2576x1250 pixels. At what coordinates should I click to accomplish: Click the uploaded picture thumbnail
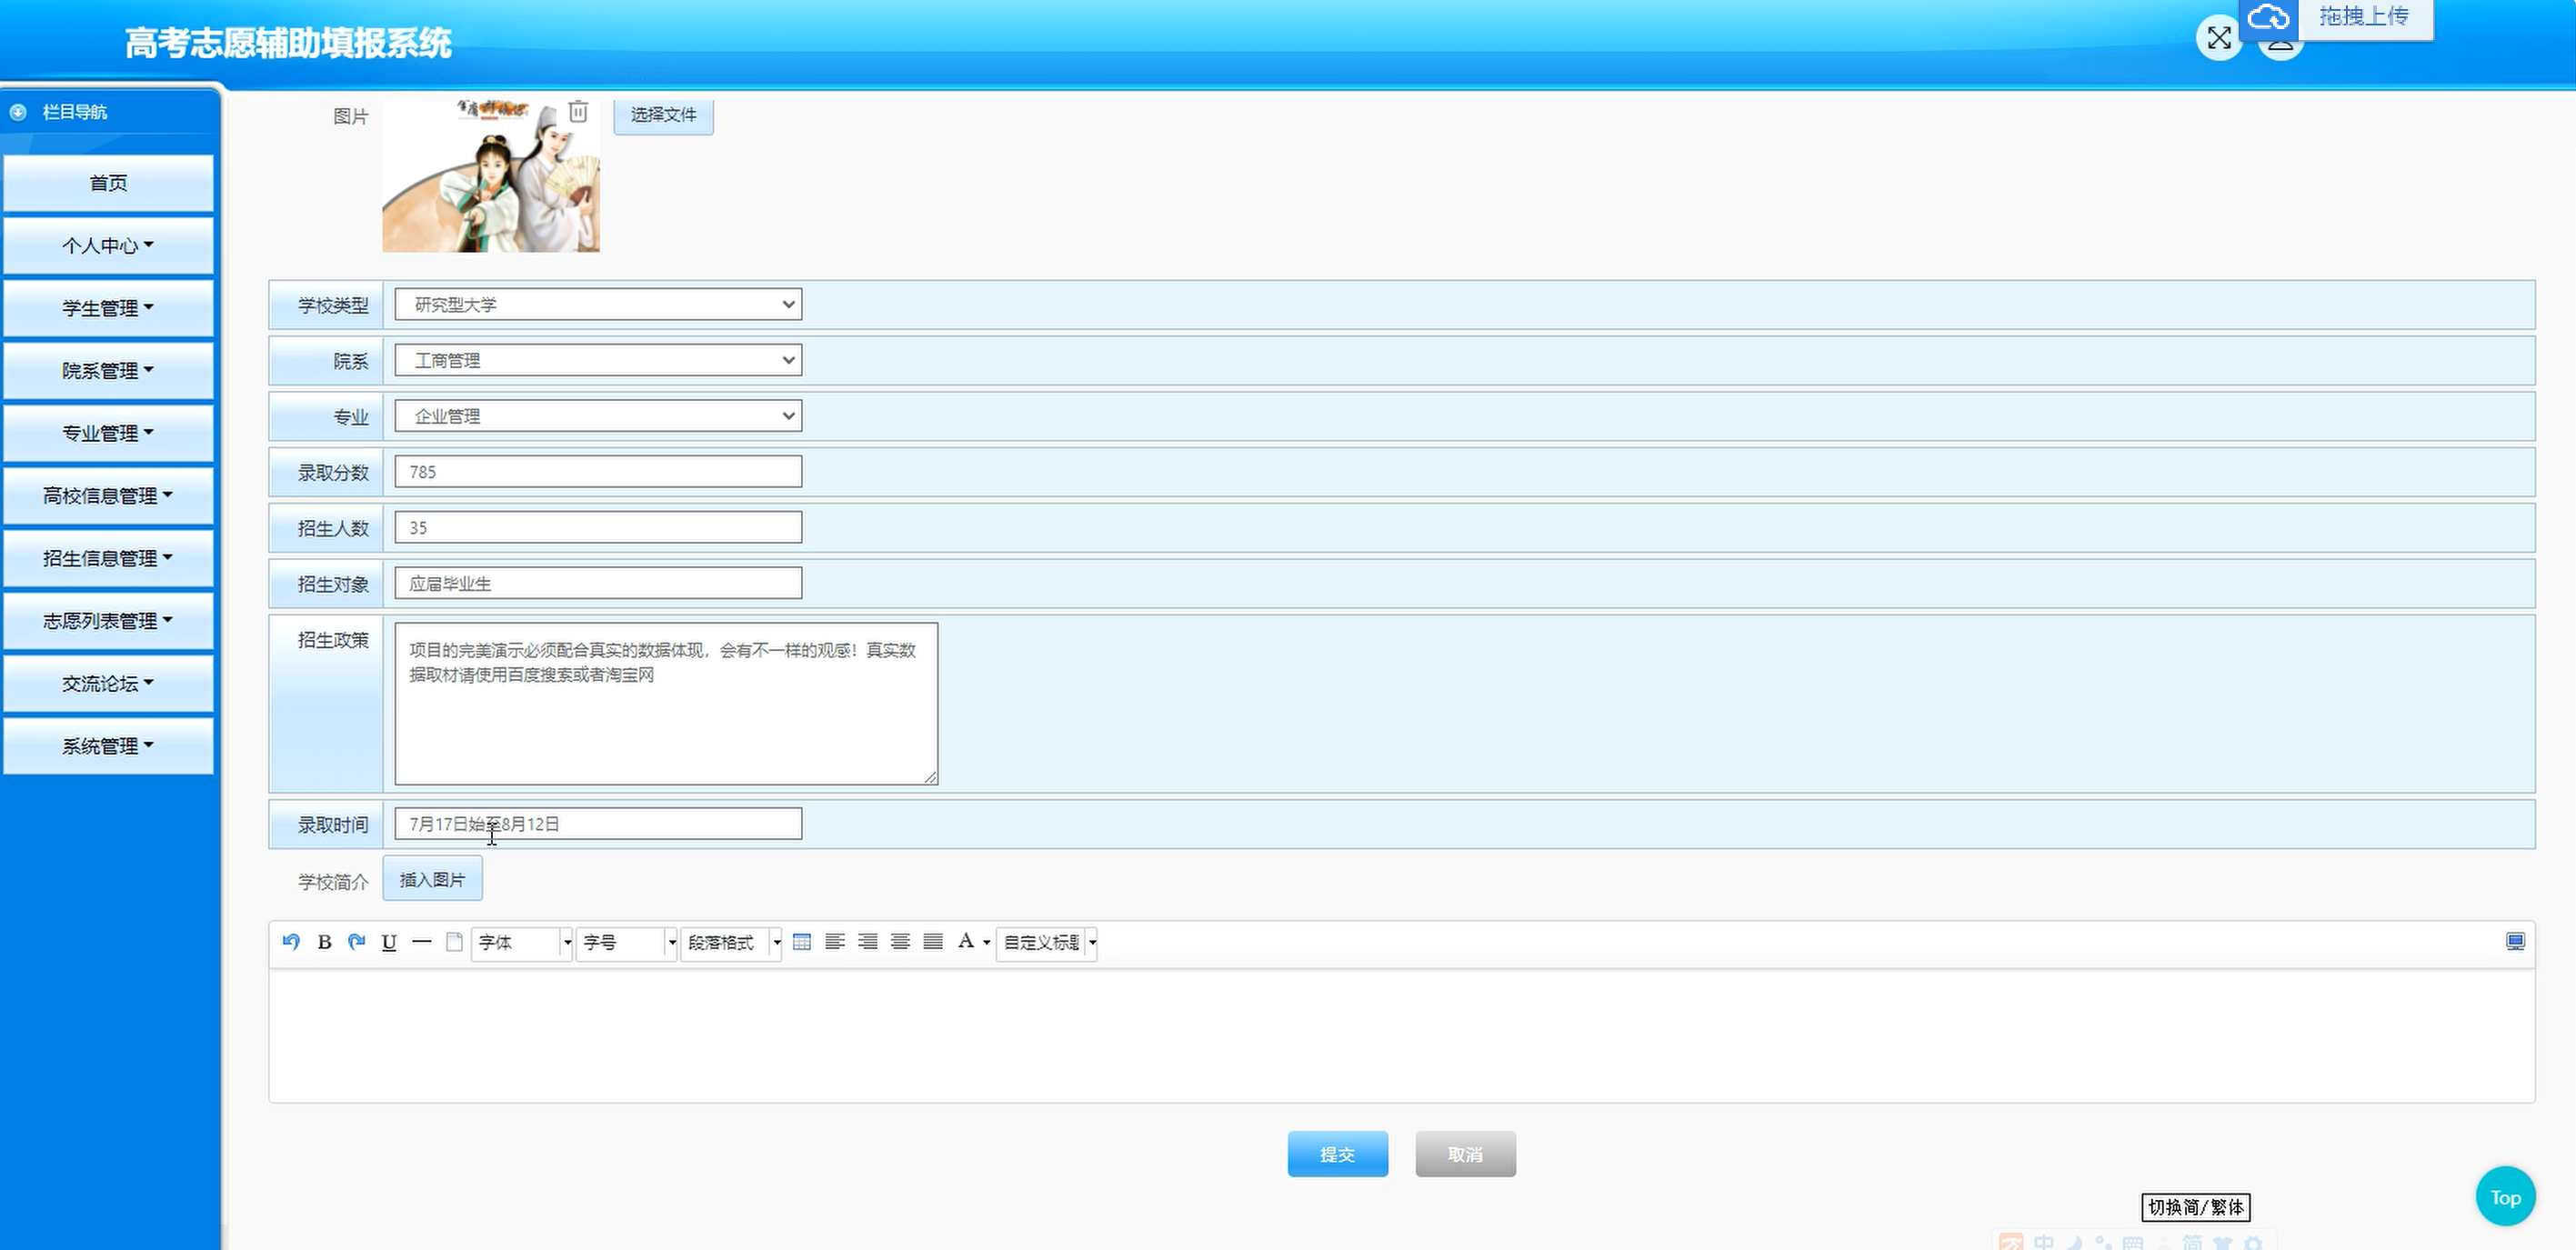click(491, 175)
